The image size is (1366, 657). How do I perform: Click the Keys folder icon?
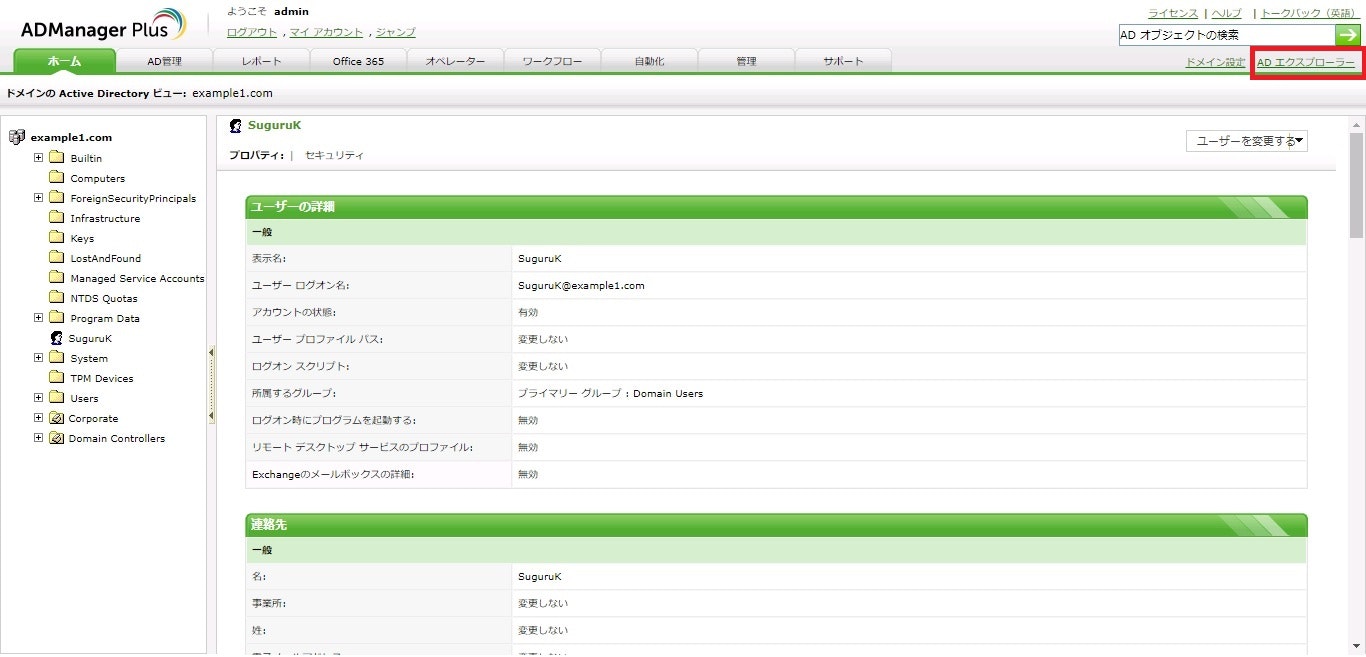point(57,238)
